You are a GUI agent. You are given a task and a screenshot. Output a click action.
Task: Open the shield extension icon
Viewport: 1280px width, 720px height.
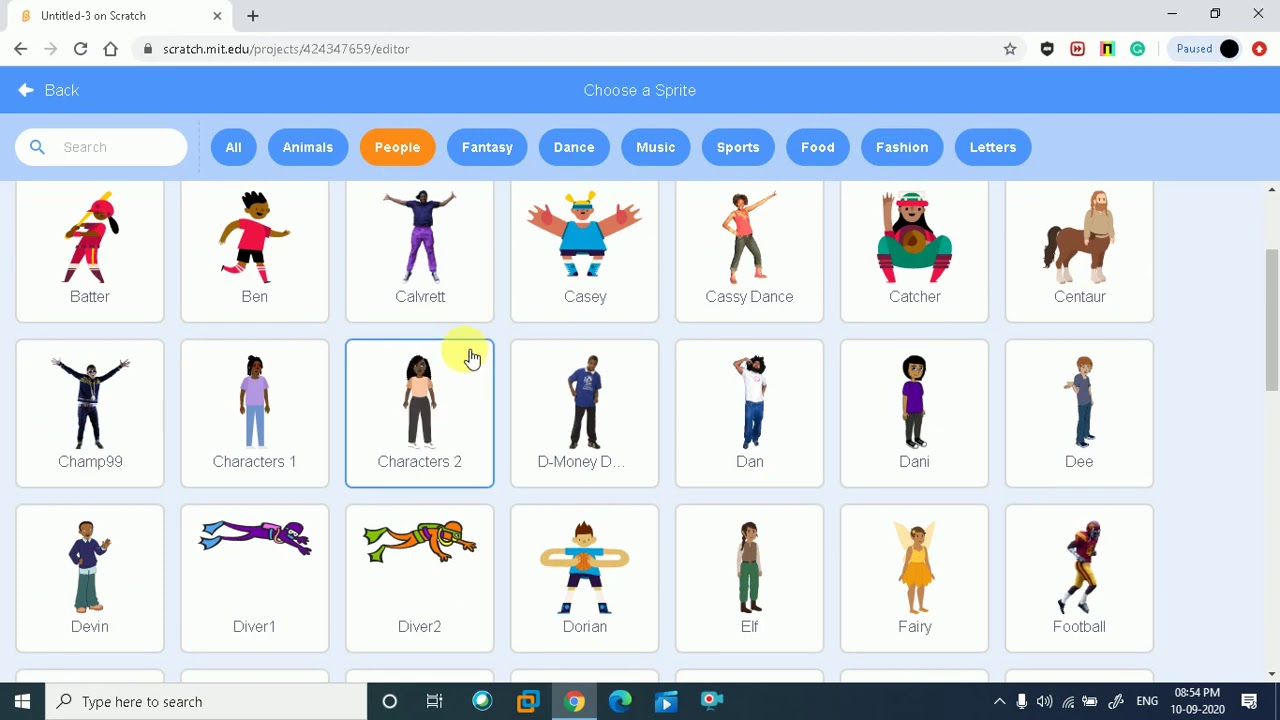click(1047, 48)
